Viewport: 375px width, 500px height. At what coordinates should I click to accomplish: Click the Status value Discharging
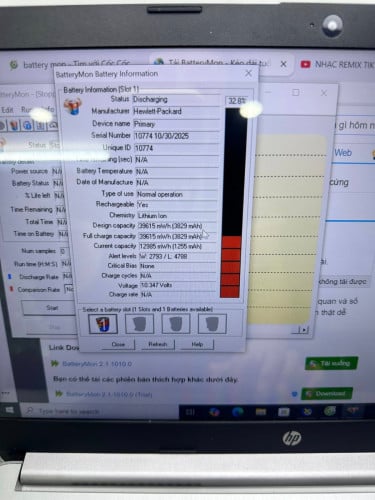coord(176,99)
